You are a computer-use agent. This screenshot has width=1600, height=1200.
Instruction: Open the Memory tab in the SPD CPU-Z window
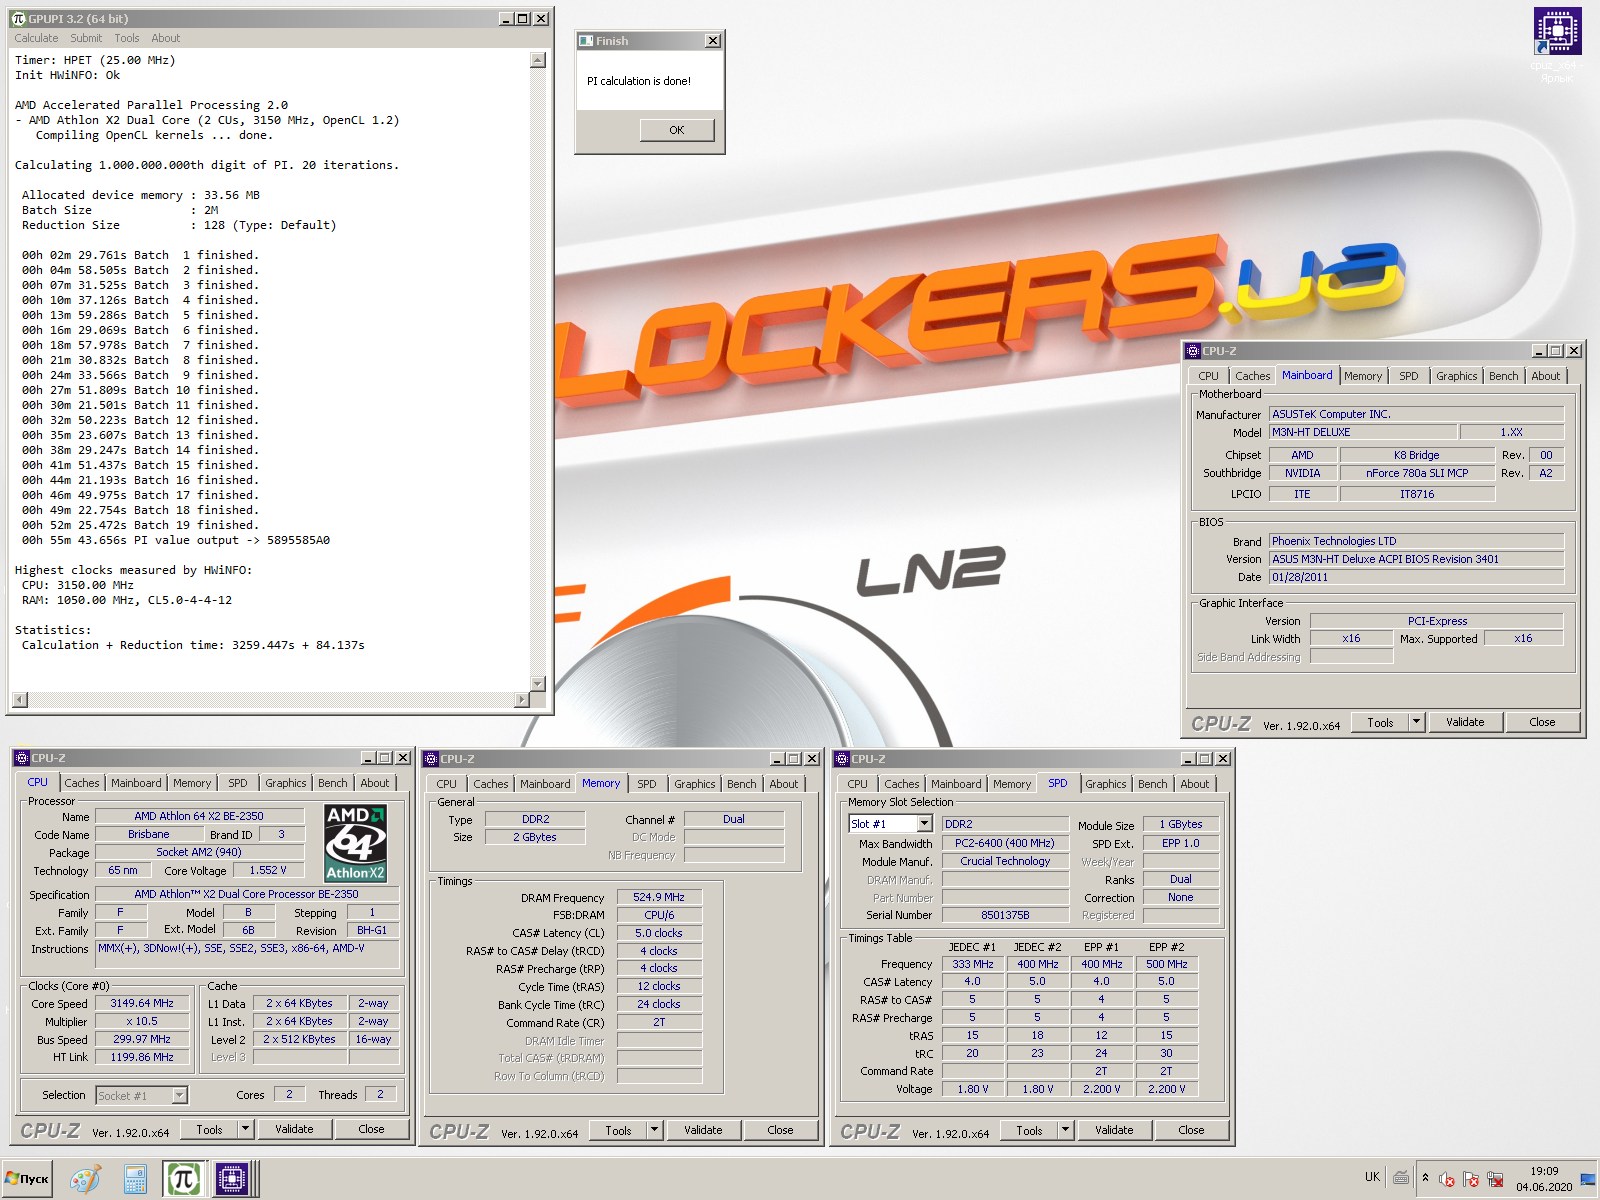click(x=1012, y=784)
